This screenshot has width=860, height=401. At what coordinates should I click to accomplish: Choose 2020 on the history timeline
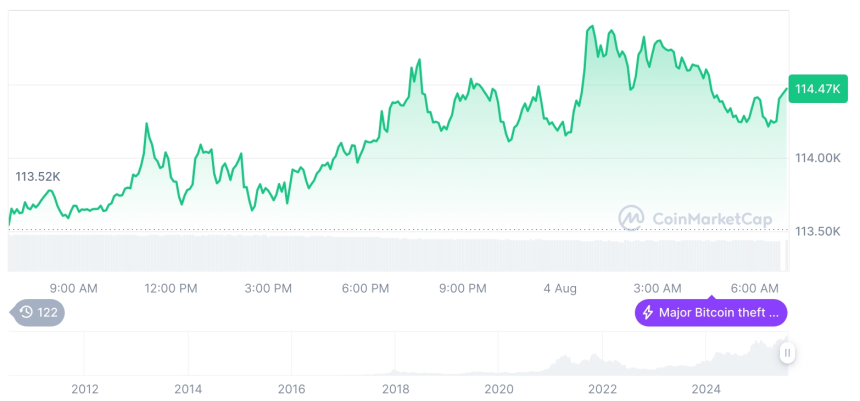click(498, 388)
